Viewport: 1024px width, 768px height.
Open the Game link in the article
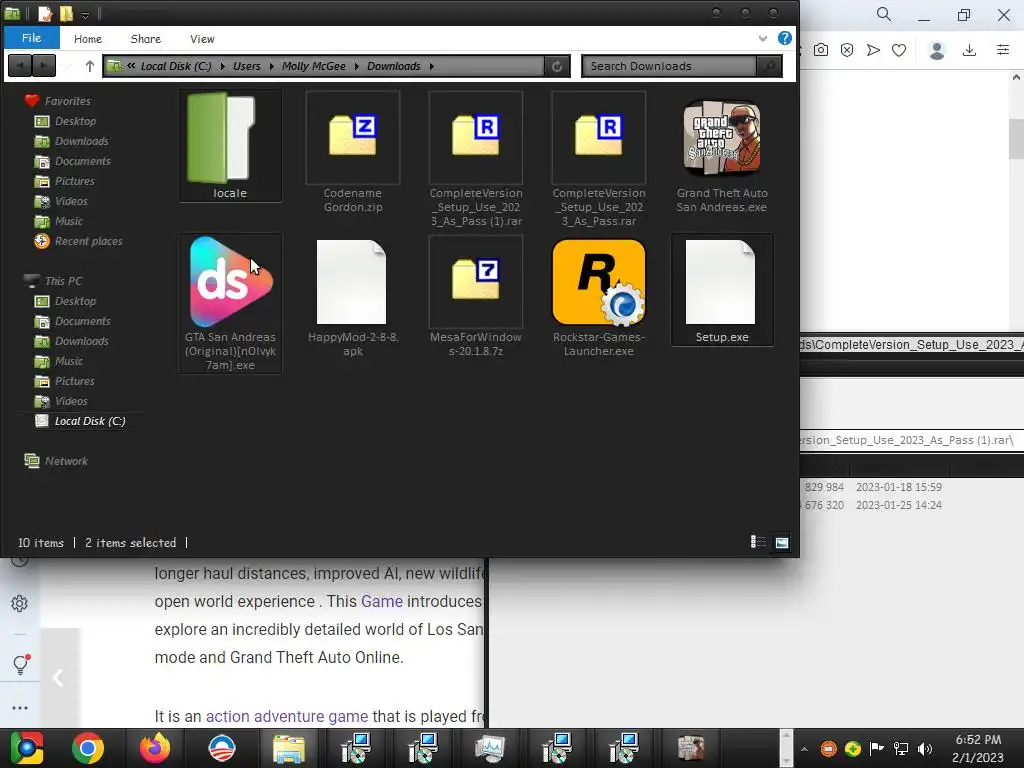[x=382, y=601]
